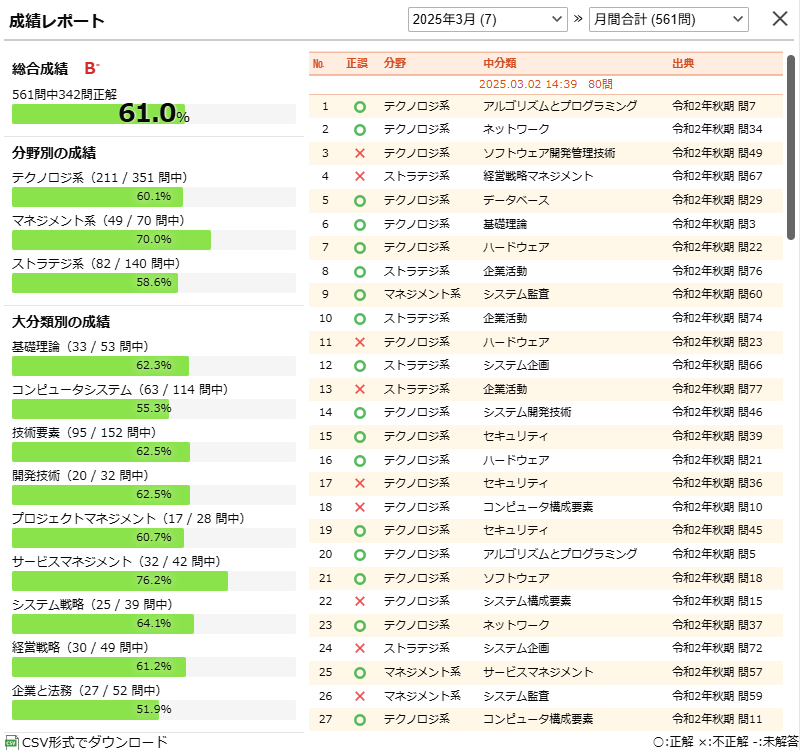Click the circle icon in row 8

click(x=360, y=271)
